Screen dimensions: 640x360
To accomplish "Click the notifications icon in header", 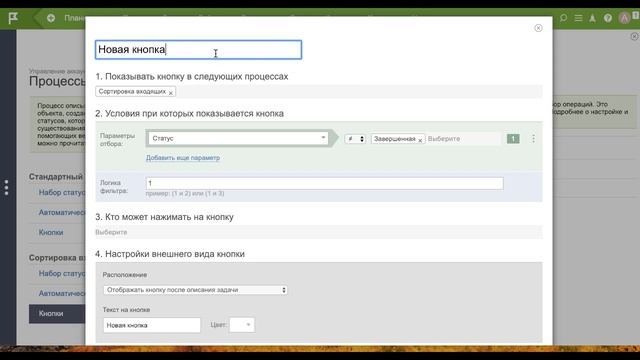I will pyautogui.click(x=592, y=18).
